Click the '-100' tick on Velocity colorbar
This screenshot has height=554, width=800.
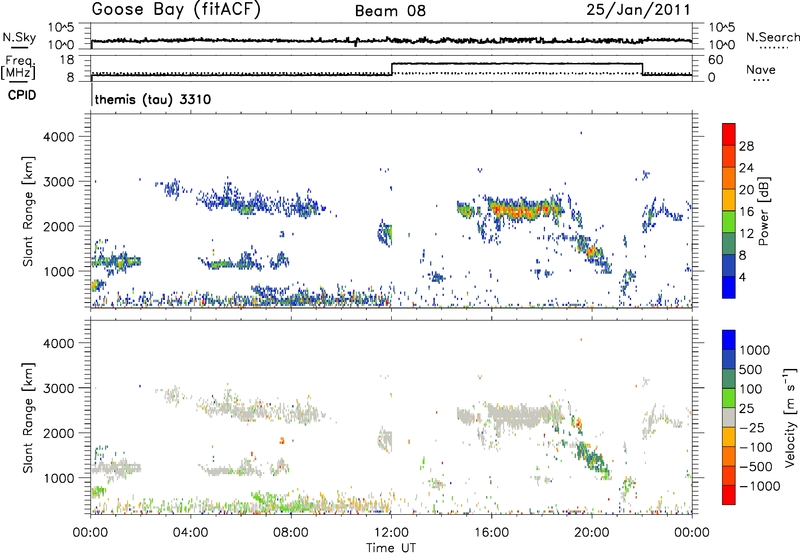pos(756,447)
